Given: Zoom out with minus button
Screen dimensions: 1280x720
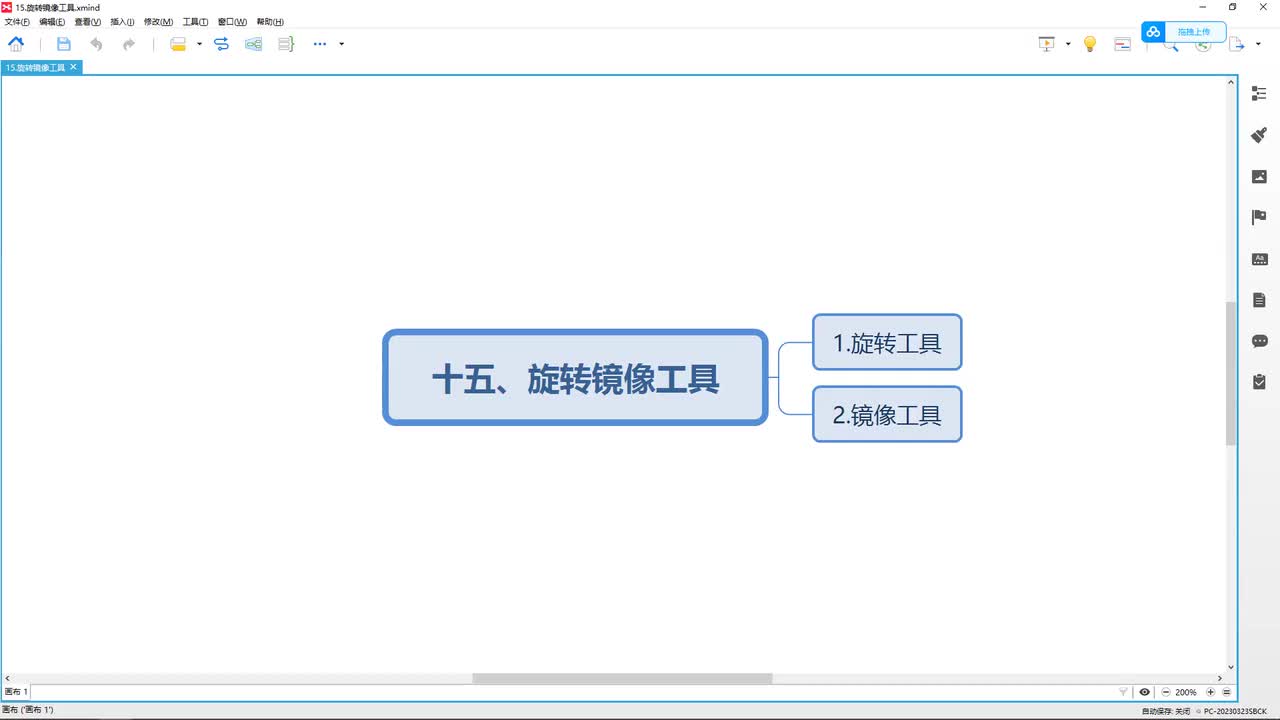Looking at the screenshot, I should [1166, 692].
